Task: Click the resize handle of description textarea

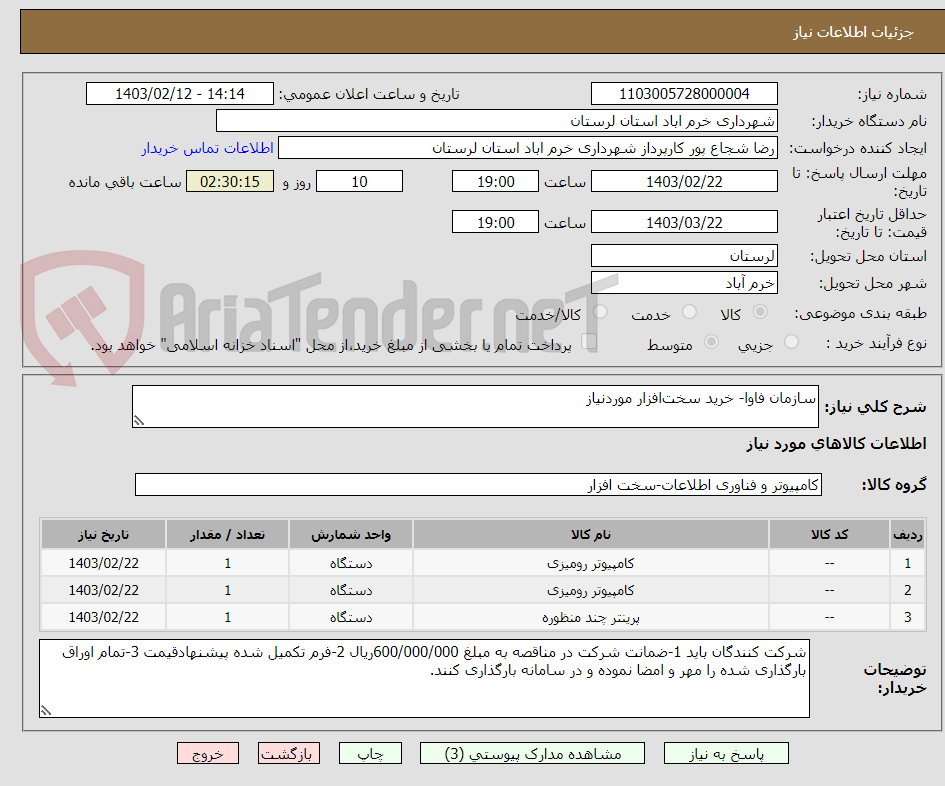Action: (x=139, y=421)
